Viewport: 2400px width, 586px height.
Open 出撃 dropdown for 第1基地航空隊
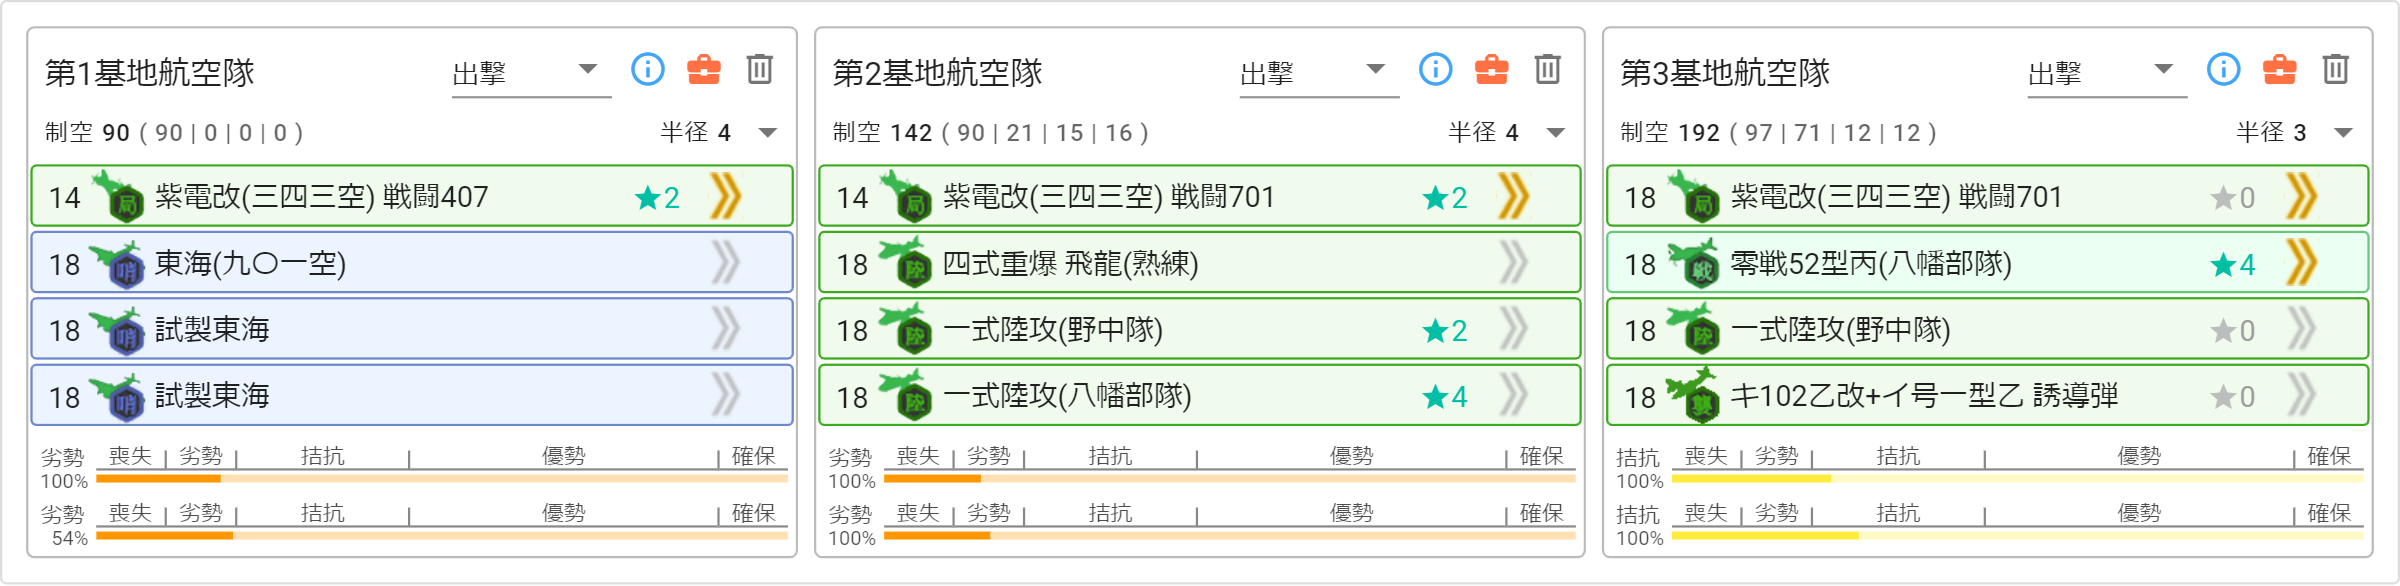pos(531,73)
